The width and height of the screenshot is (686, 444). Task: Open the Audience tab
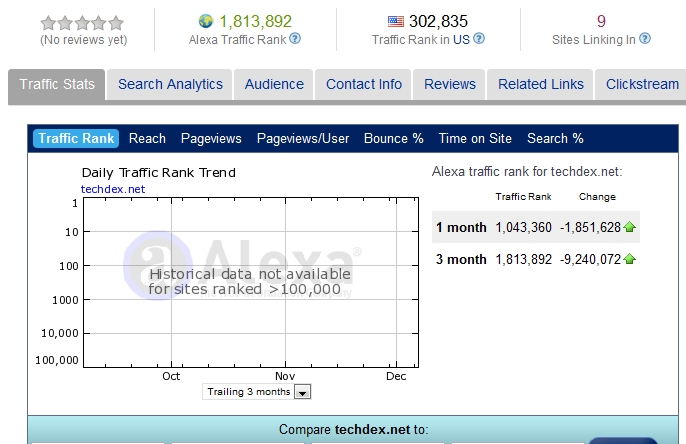pos(274,84)
